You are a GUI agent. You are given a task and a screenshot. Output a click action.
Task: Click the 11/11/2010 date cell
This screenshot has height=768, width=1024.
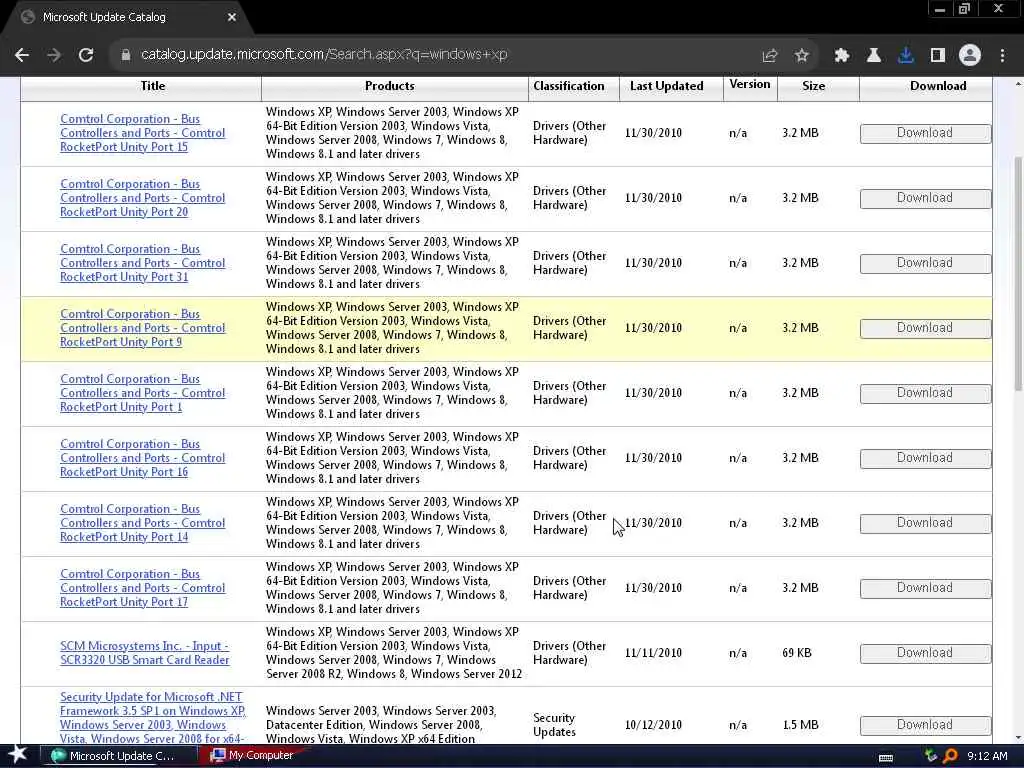coord(653,652)
